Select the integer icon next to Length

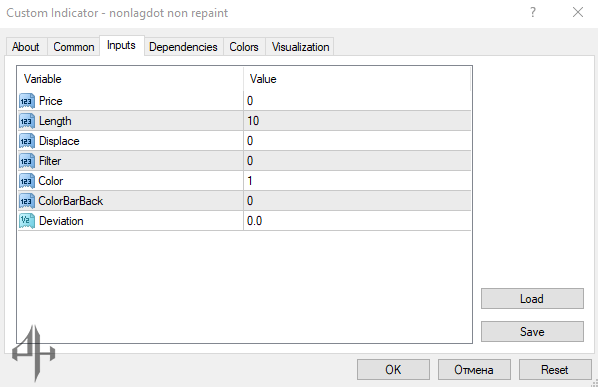27,121
